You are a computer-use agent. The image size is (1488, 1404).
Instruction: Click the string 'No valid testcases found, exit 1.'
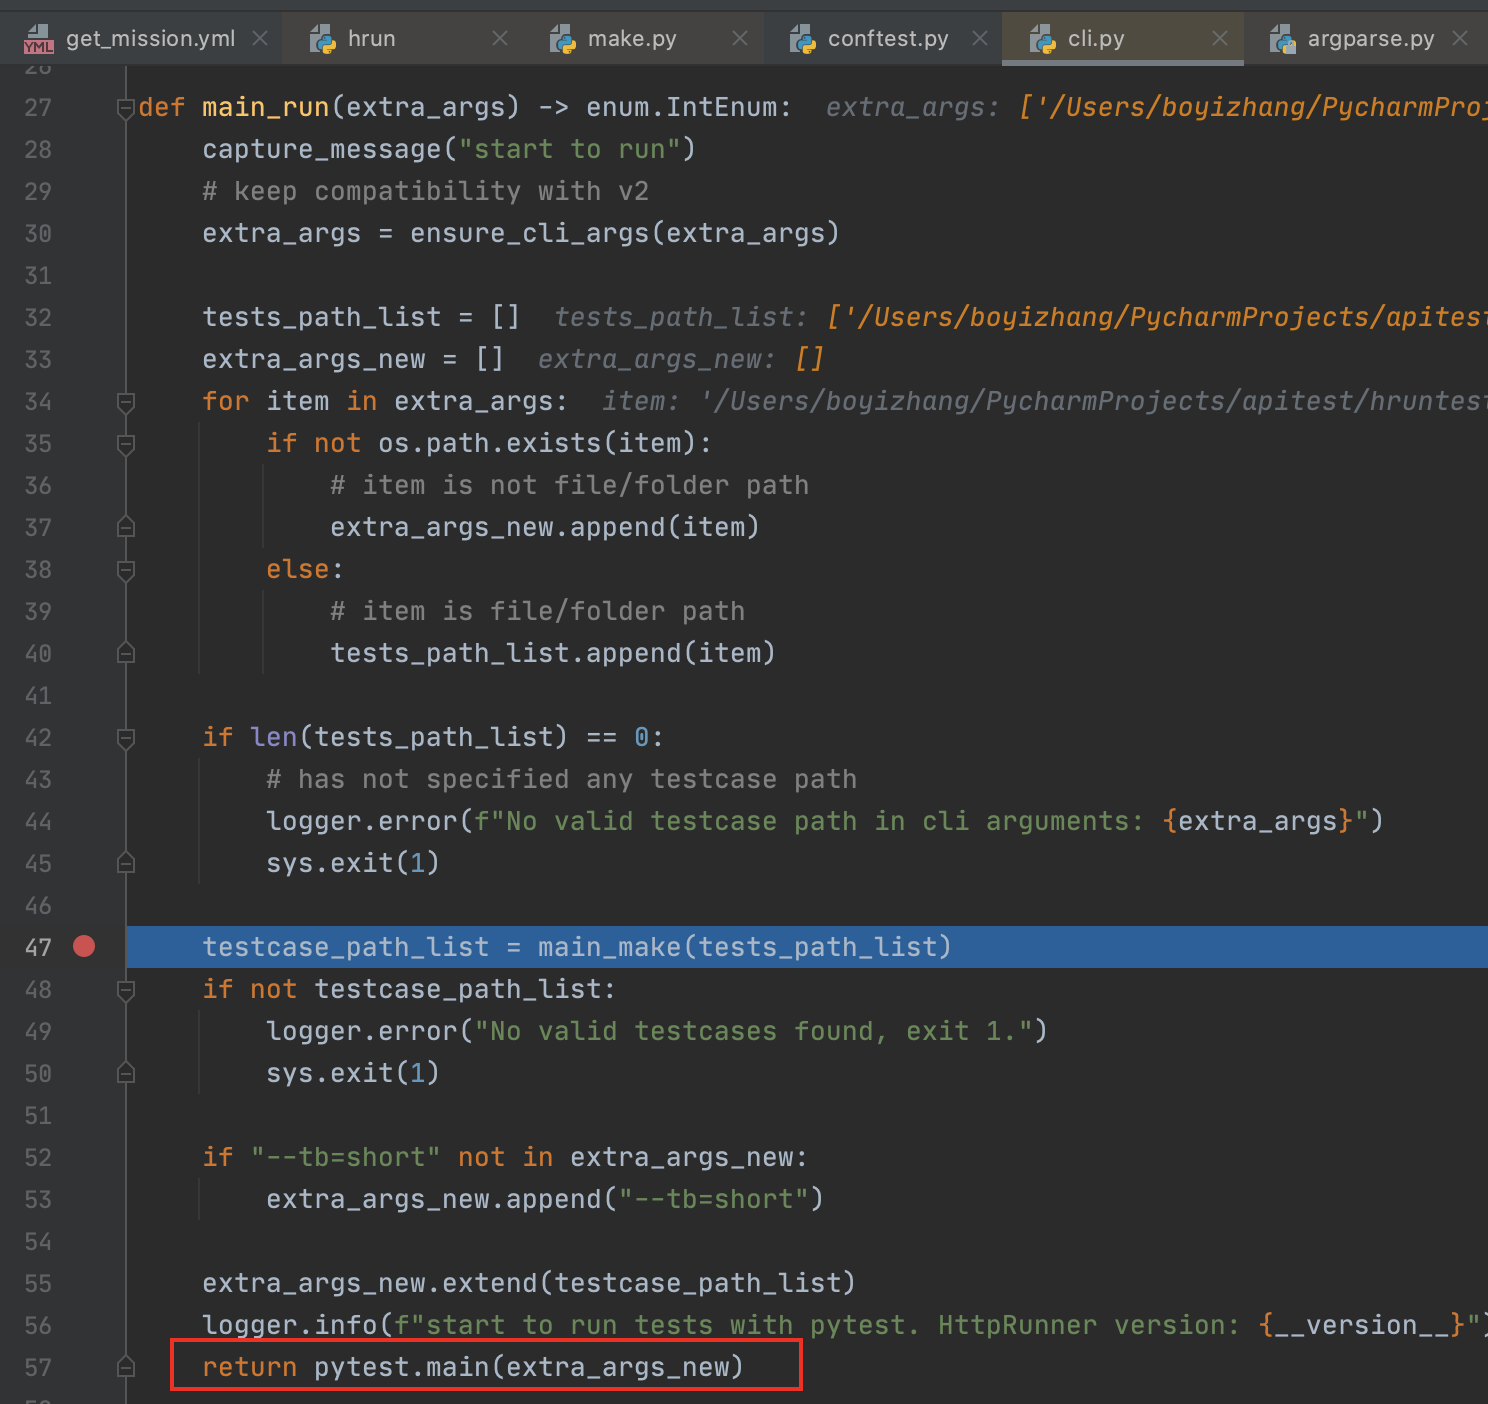[x=753, y=1031]
